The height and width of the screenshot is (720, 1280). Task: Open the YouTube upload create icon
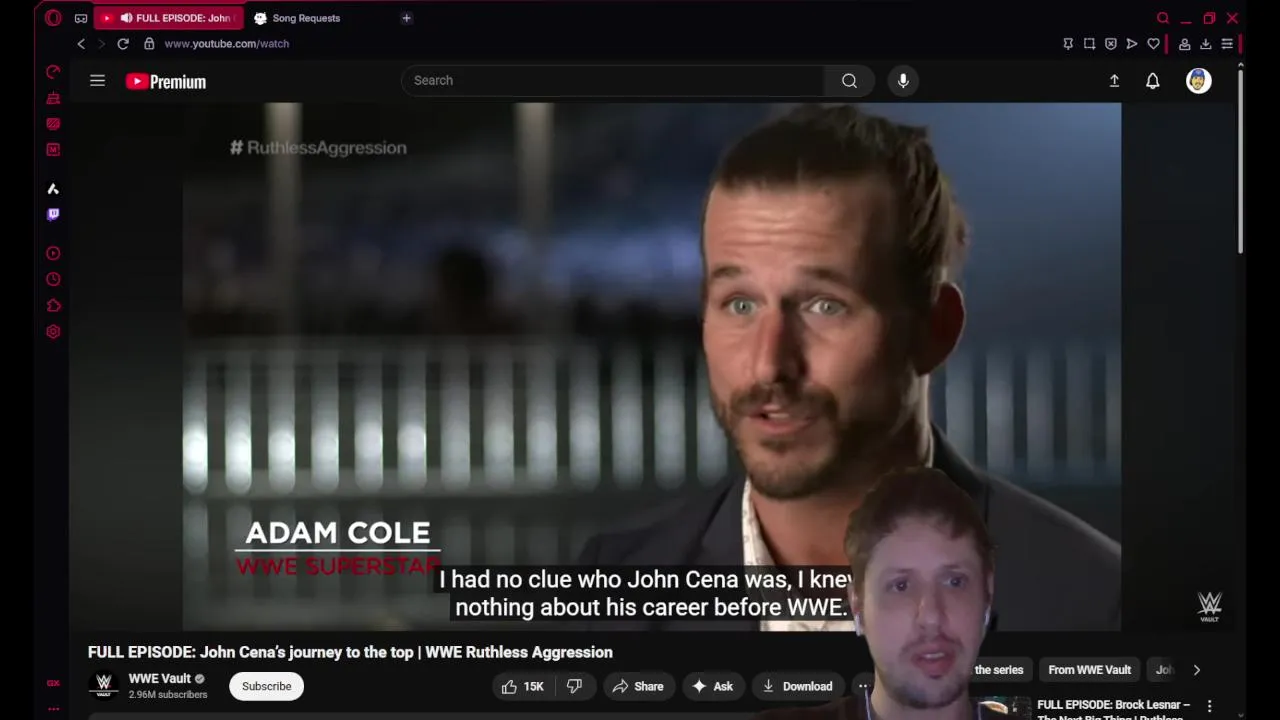coord(1114,81)
